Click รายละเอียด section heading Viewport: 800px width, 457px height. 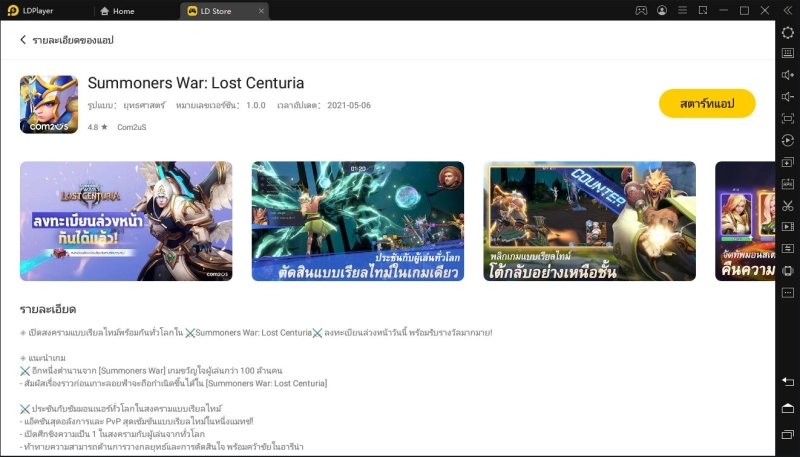pyautogui.click(x=48, y=309)
